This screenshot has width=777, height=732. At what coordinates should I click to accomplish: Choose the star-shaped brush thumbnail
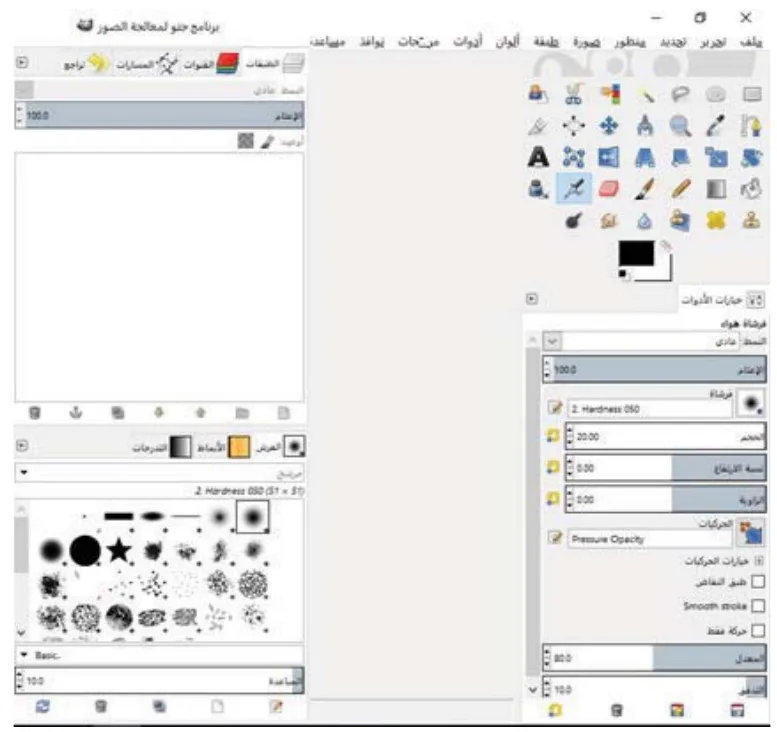click(x=119, y=550)
